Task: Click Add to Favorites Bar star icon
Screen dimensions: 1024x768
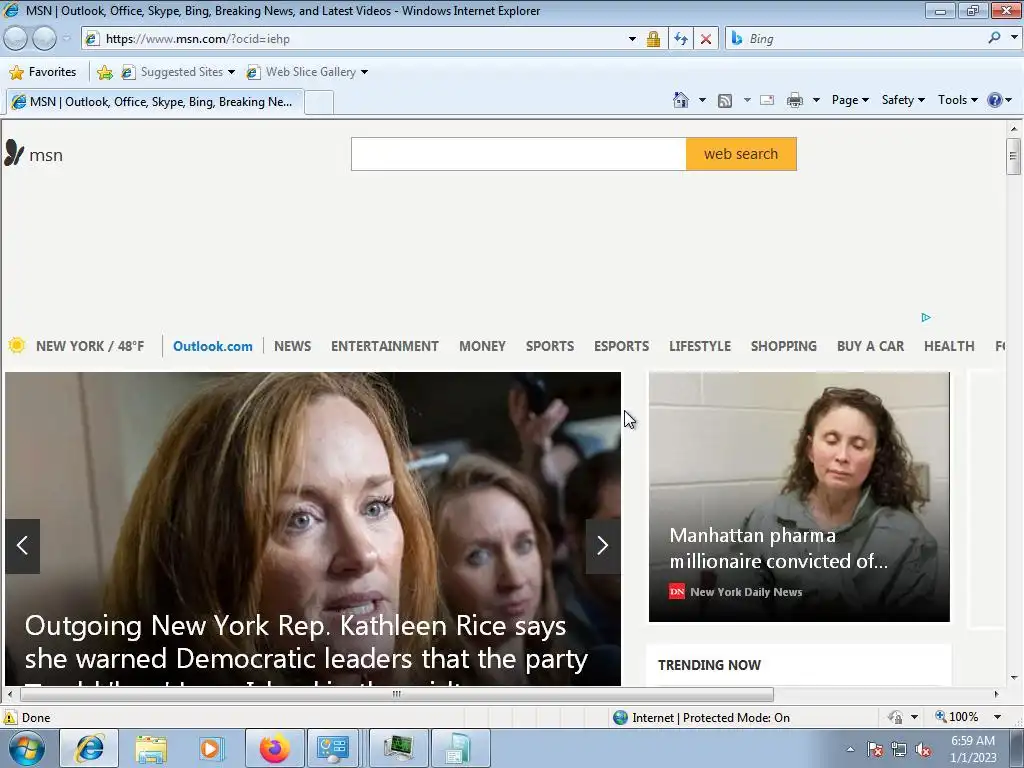Action: point(104,72)
